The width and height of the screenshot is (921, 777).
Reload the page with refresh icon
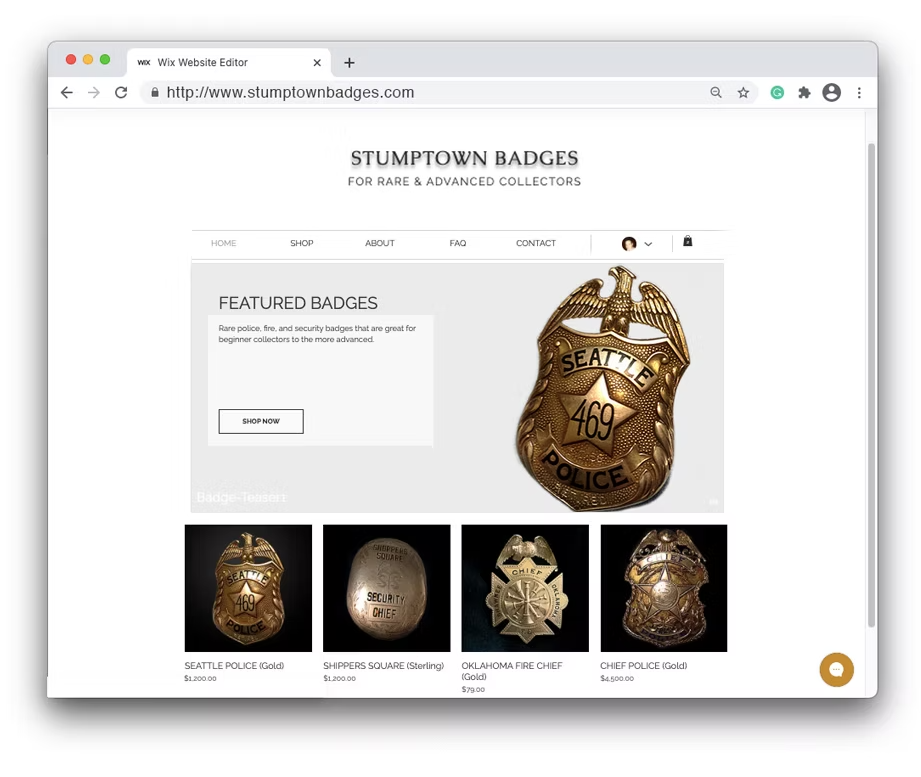point(121,93)
